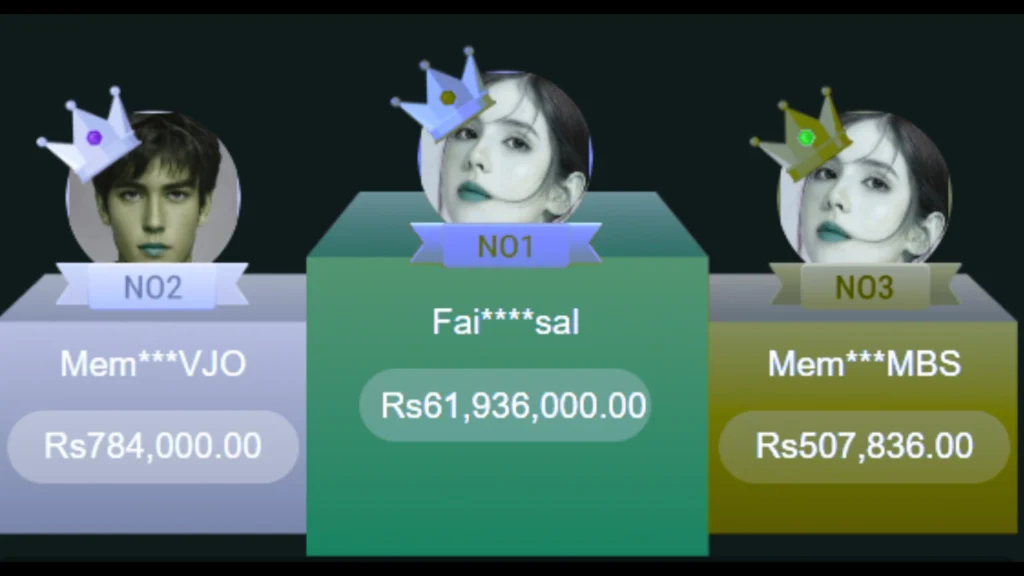Select the NO1 rank ribbon badge
Screen dimensions: 1024x576
[505, 246]
